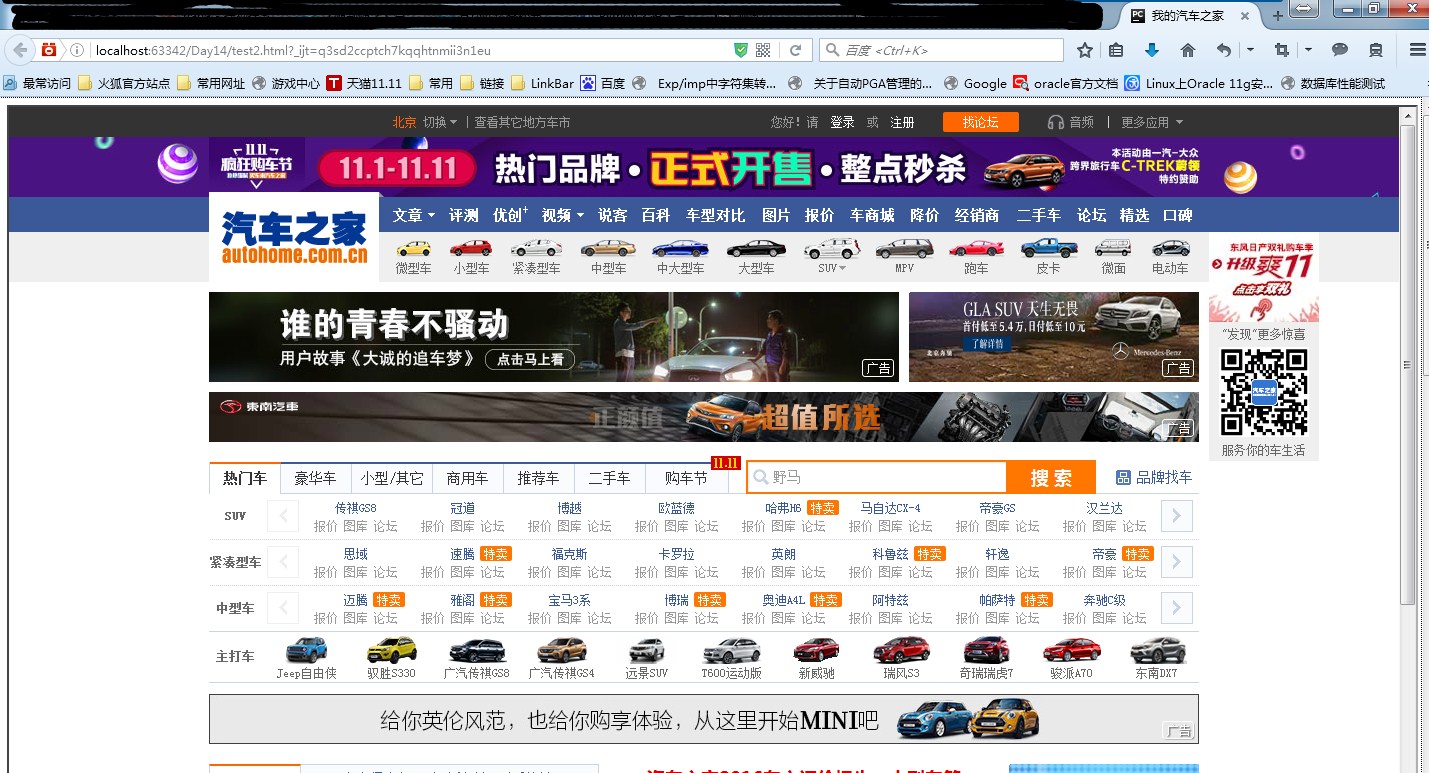Click the 微型车 car icon

click(414, 248)
